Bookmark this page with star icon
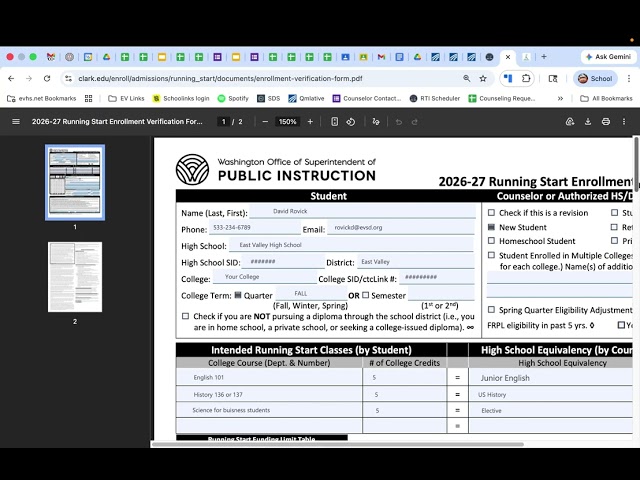This screenshot has height=480, width=640. click(483, 78)
